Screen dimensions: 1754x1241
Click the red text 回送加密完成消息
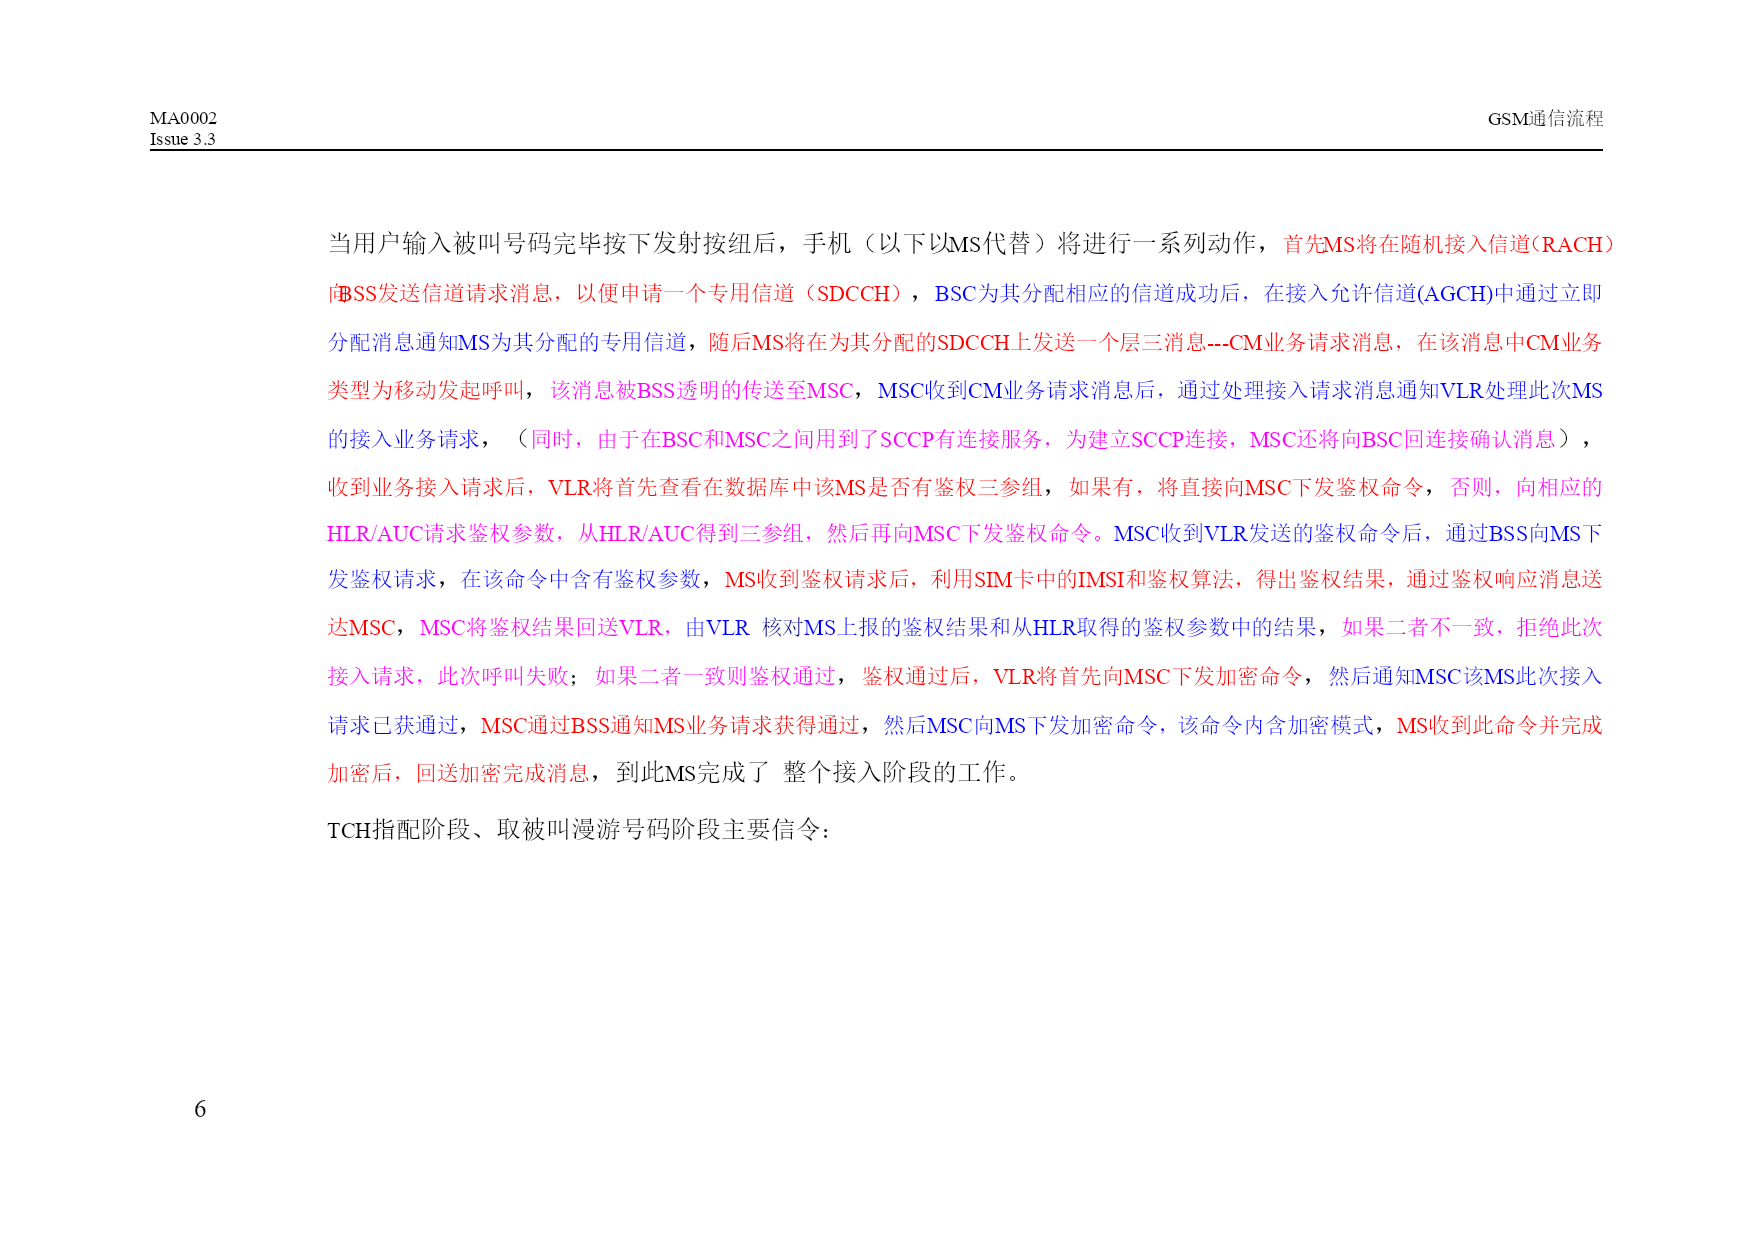point(502,773)
